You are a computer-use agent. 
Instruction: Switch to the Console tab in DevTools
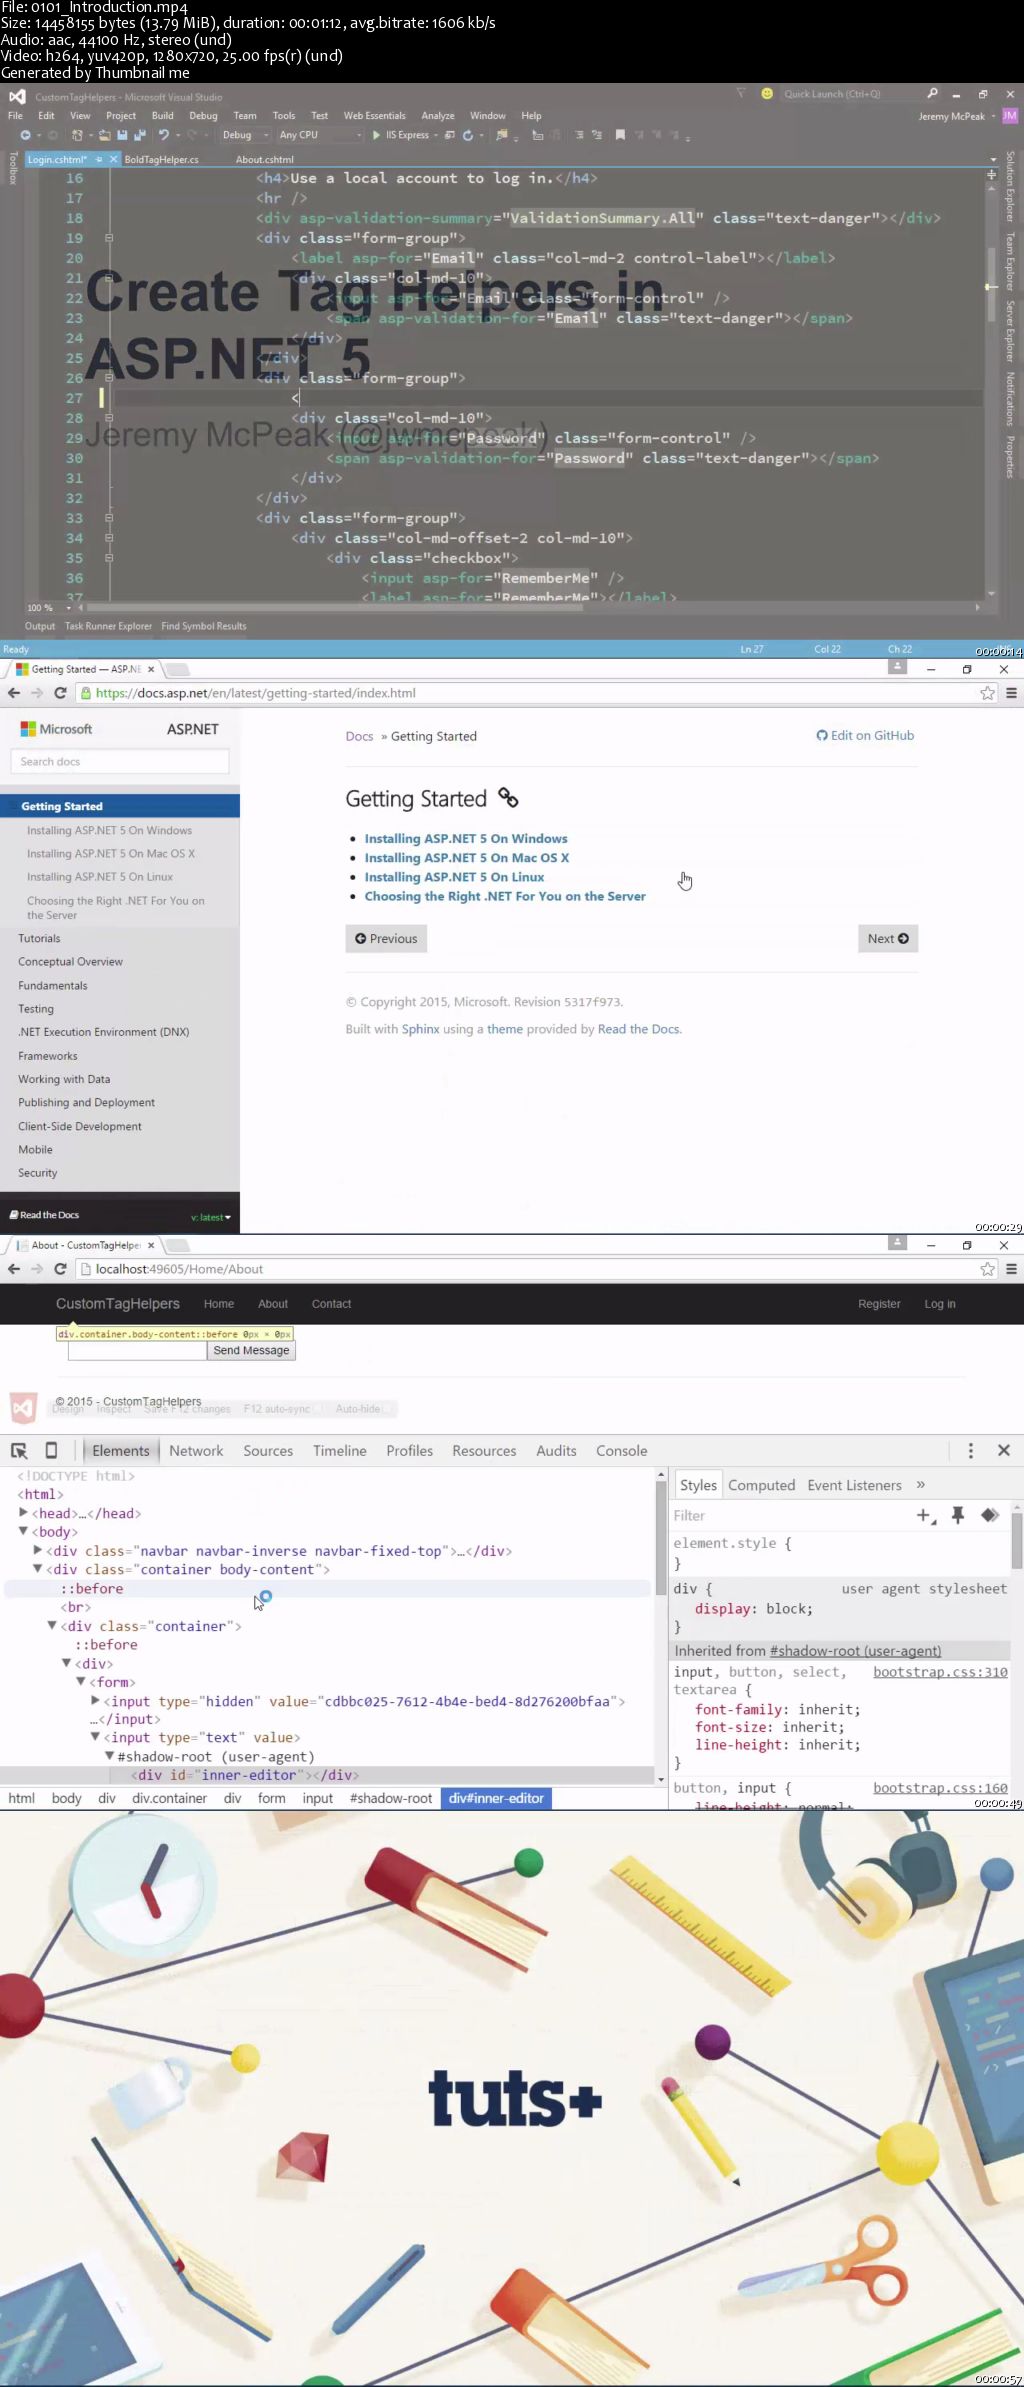(622, 1451)
